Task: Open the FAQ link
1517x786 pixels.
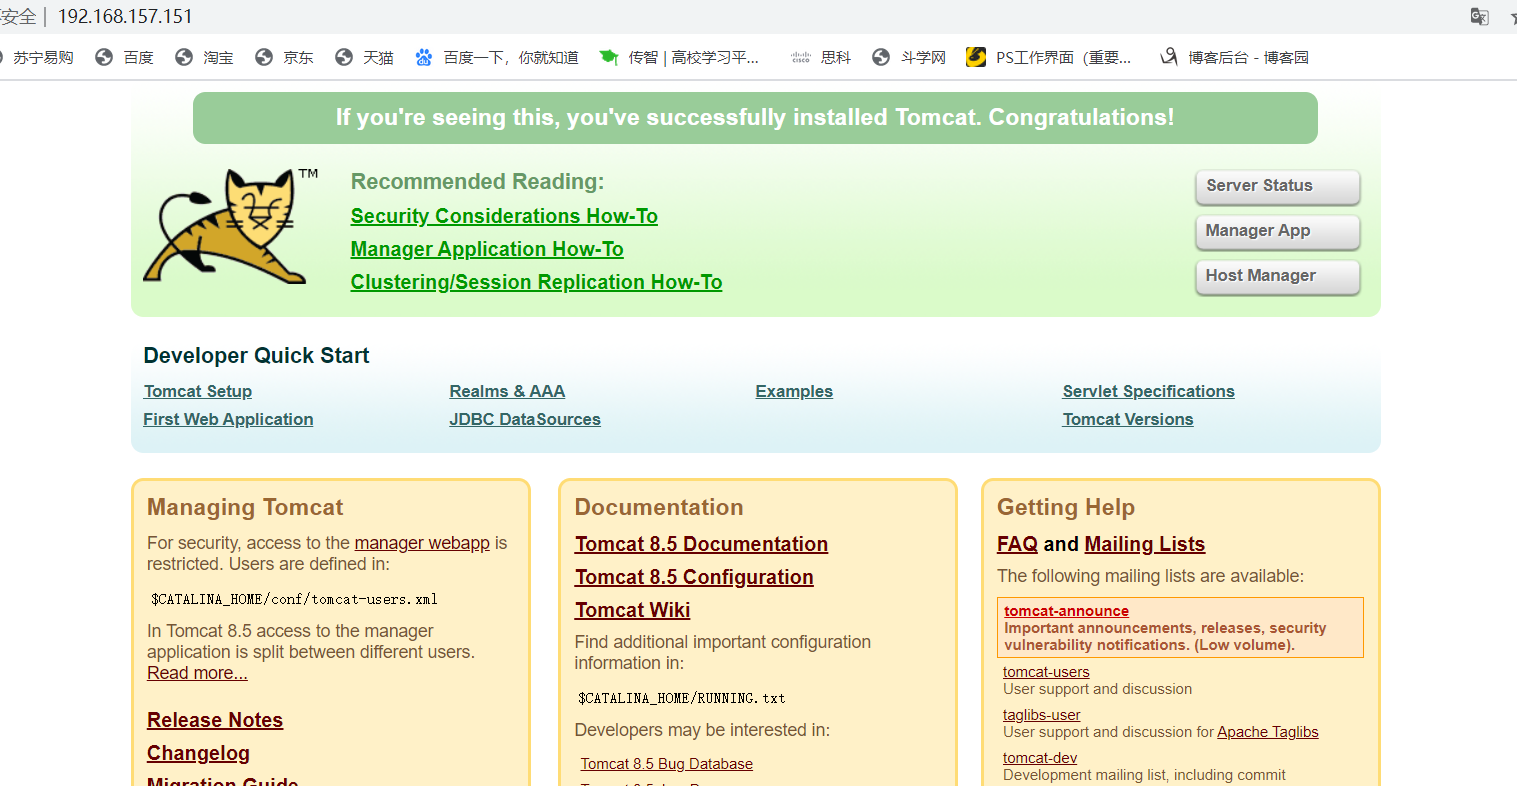Action: [1017, 544]
